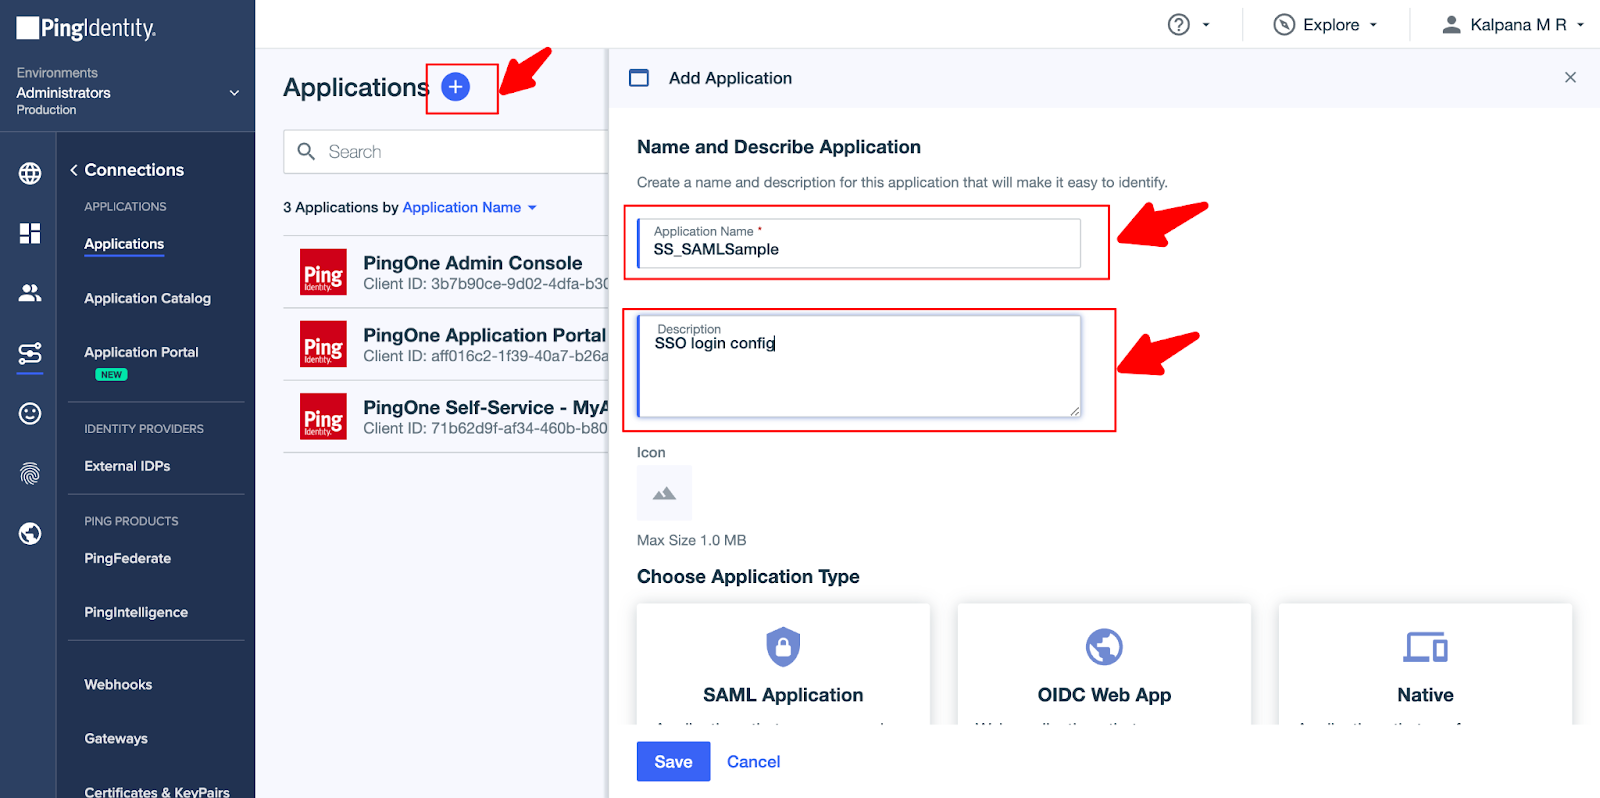This screenshot has height=798, width=1600.
Task: Open the PingOne Self-Service application row
Action: tap(446, 416)
